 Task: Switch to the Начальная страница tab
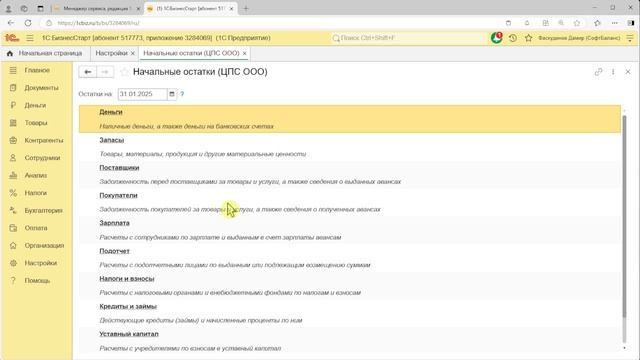point(45,53)
